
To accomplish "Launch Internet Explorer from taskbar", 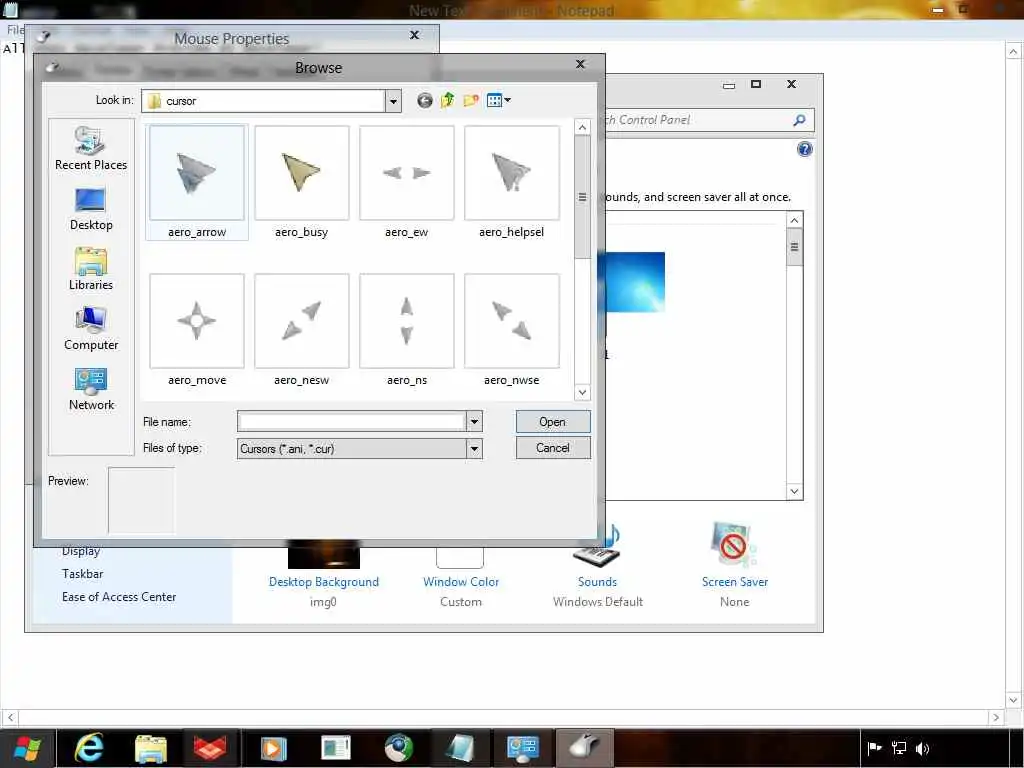I will (89, 748).
